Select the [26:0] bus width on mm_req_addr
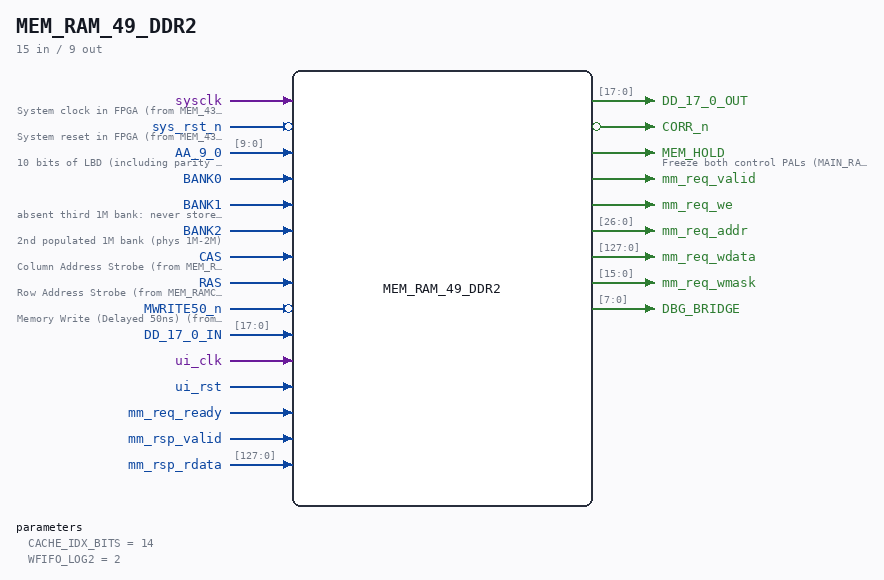This screenshot has width=884, height=580. [616, 221]
